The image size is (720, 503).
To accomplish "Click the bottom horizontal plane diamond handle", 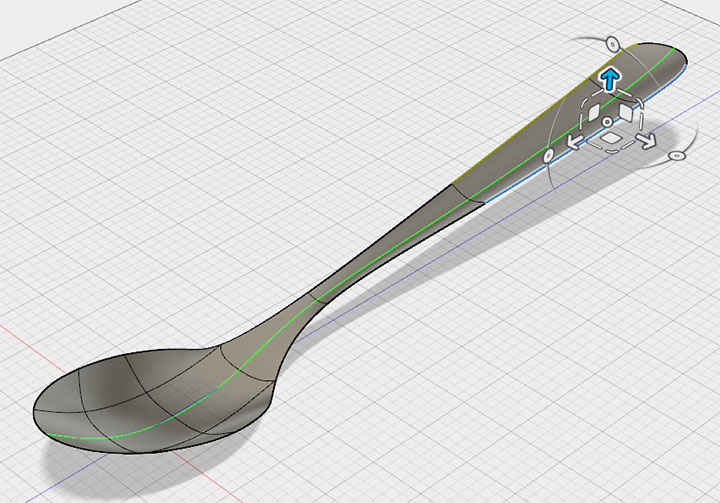I will click(x=610, y=137).
